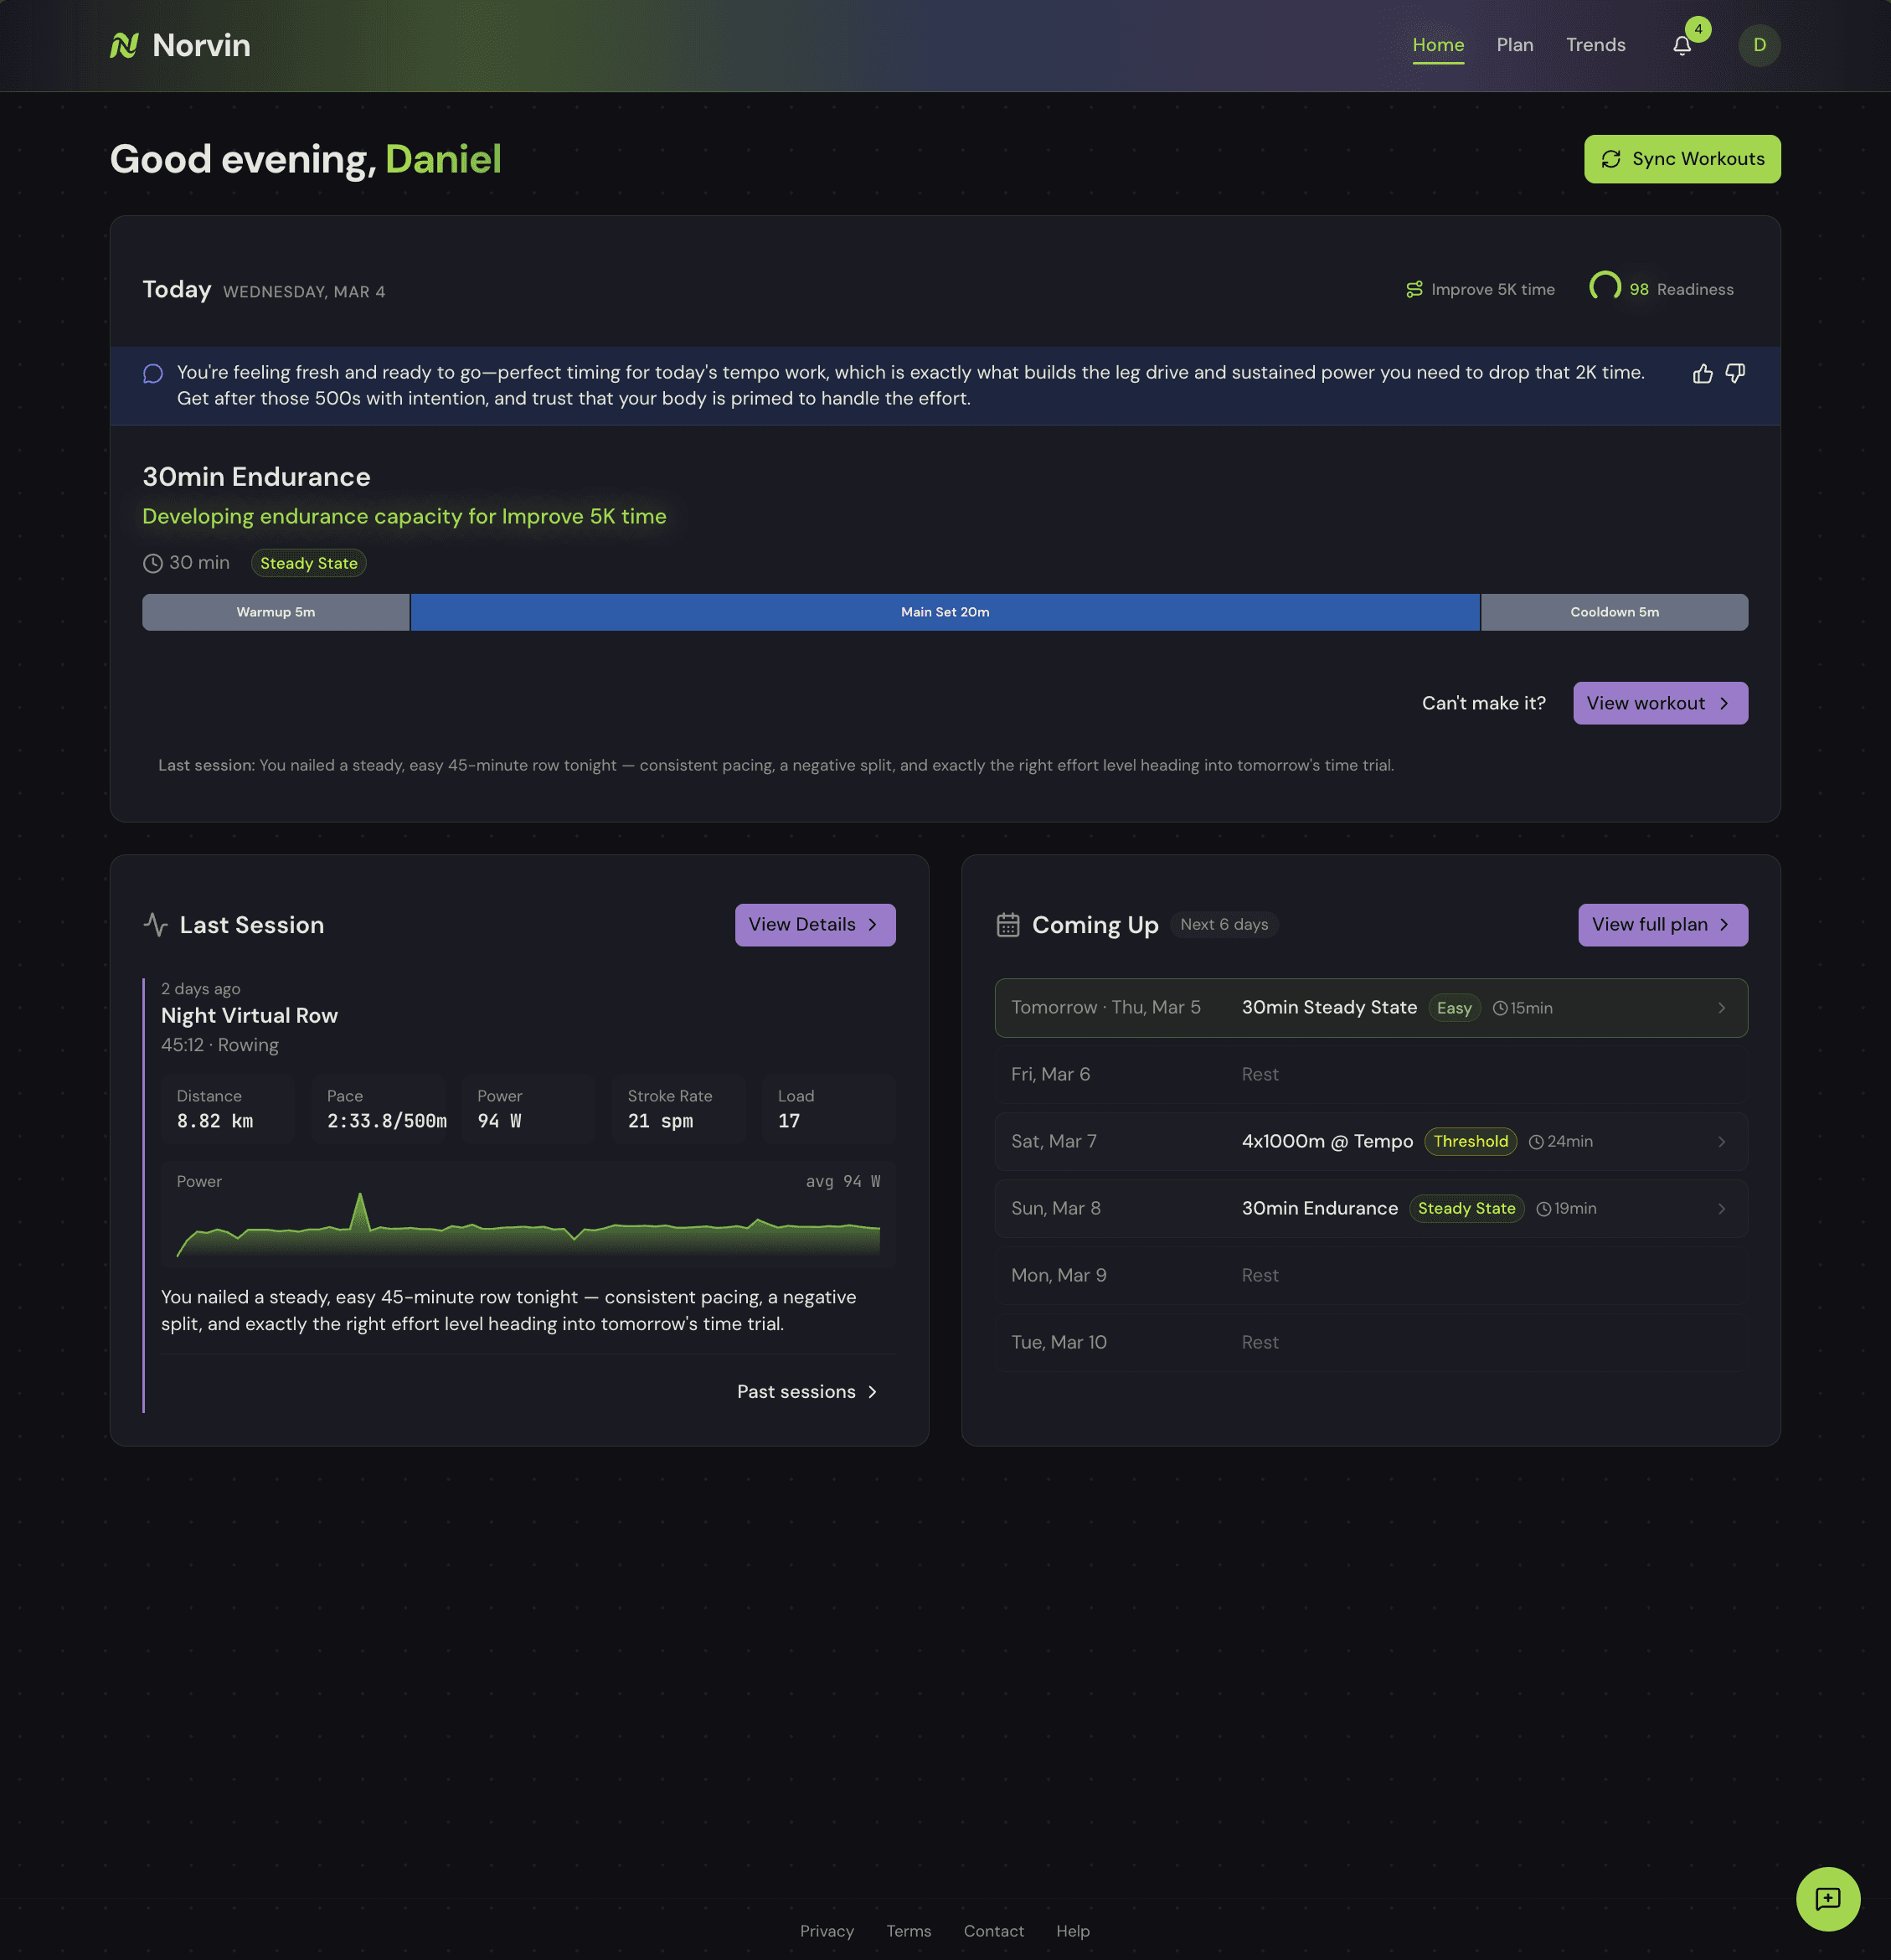
Task: Click the 98 Readiness ring indicator
Action: click(x=1604, y=287)
